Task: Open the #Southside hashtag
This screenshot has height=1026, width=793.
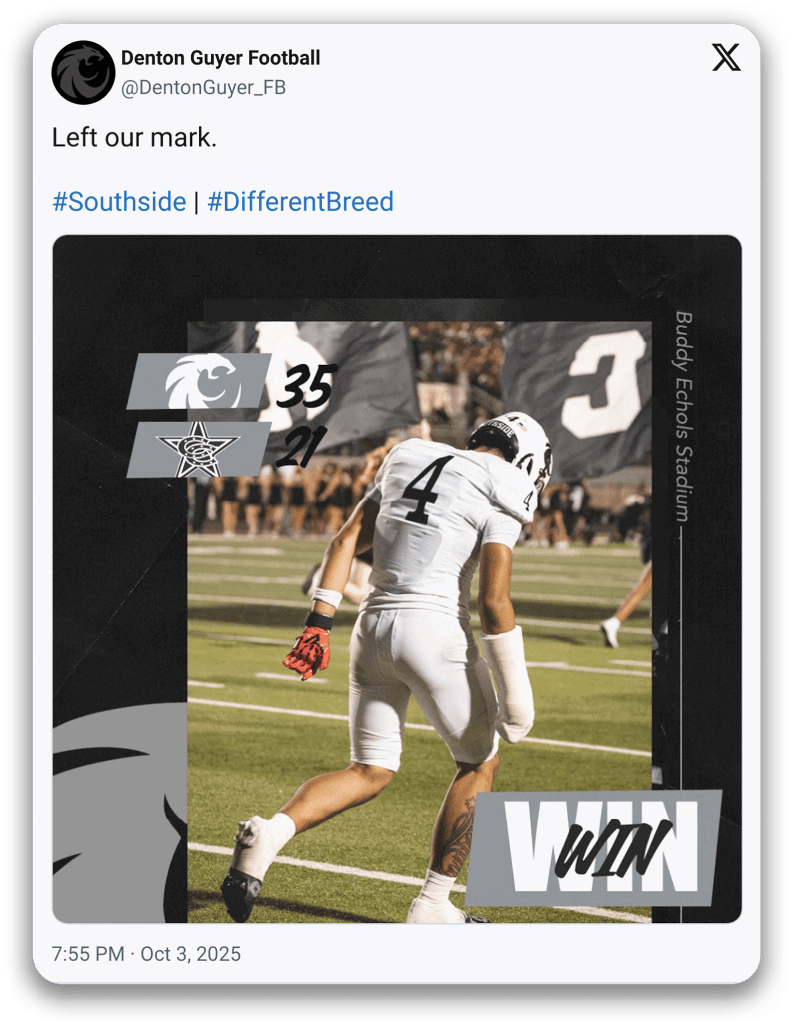Action: point(119,202)
